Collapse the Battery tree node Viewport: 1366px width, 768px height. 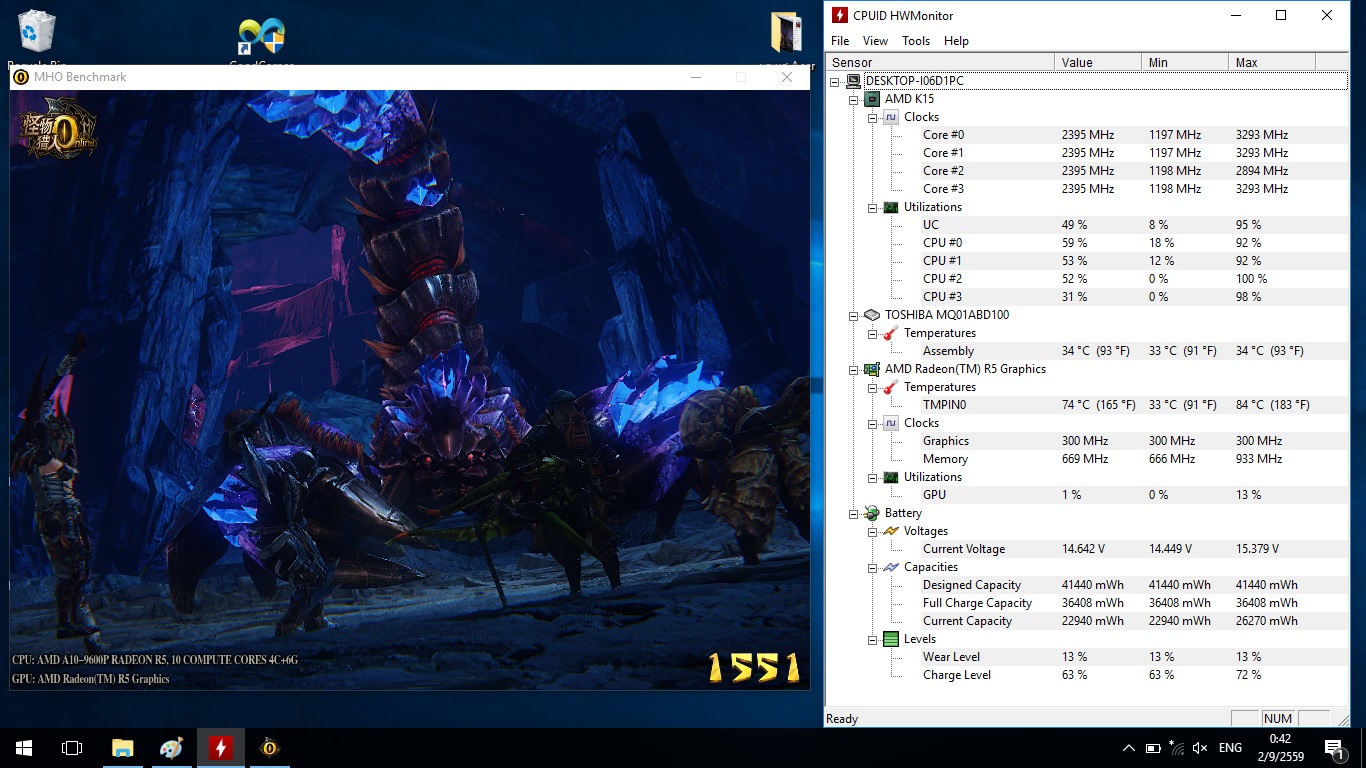853,513
